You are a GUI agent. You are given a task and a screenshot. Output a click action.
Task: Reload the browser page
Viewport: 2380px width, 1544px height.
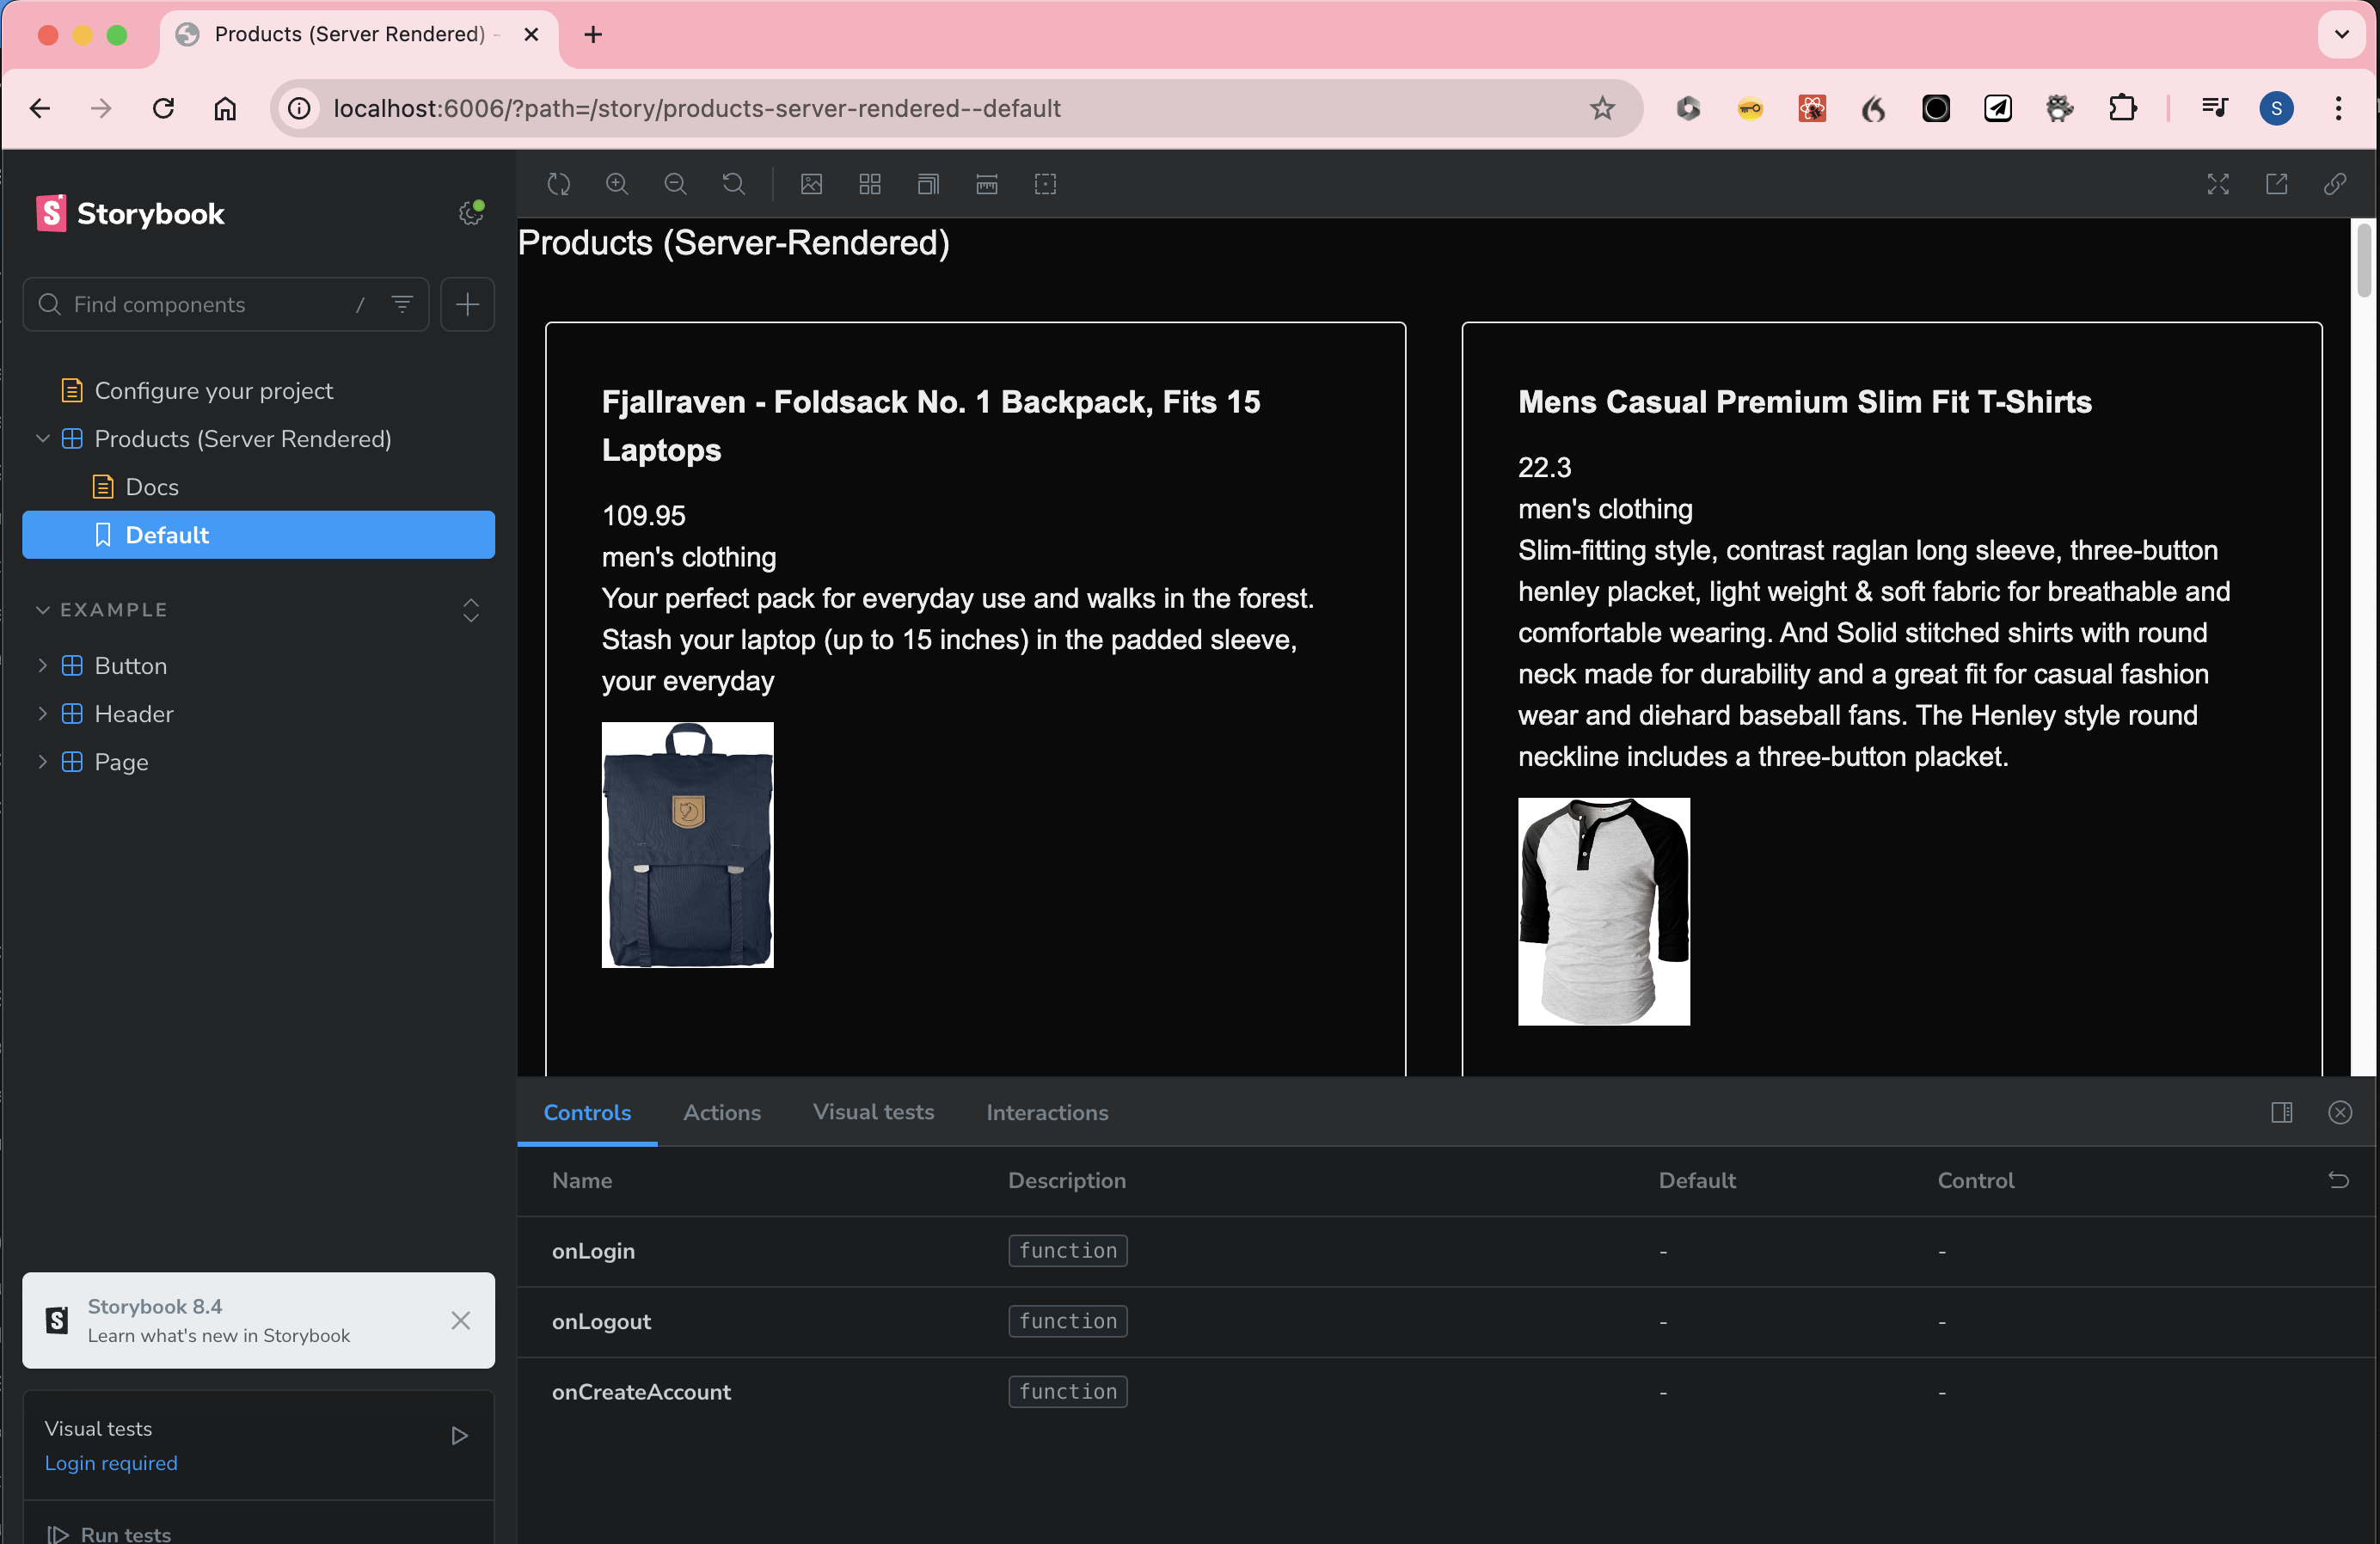(x=163, y=108)
